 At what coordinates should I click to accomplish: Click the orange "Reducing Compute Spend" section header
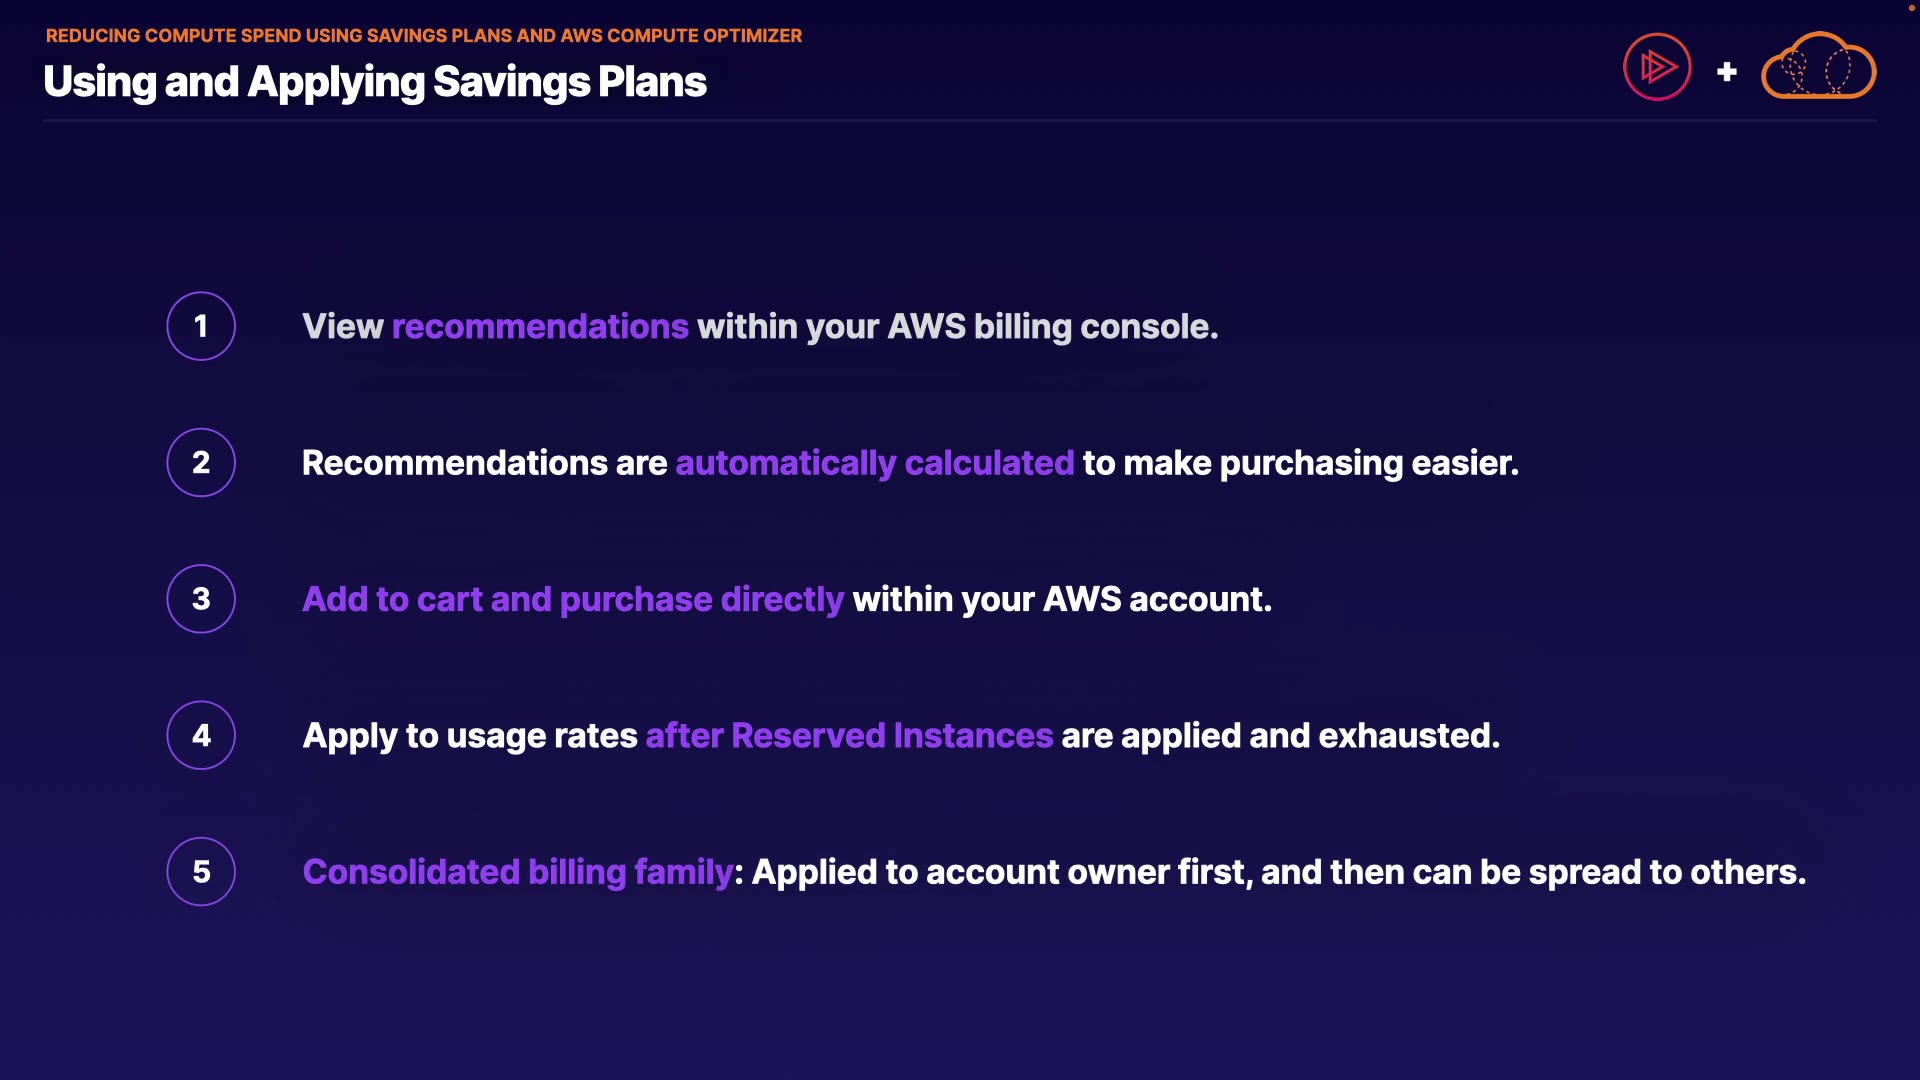click(x=424, y=36)
